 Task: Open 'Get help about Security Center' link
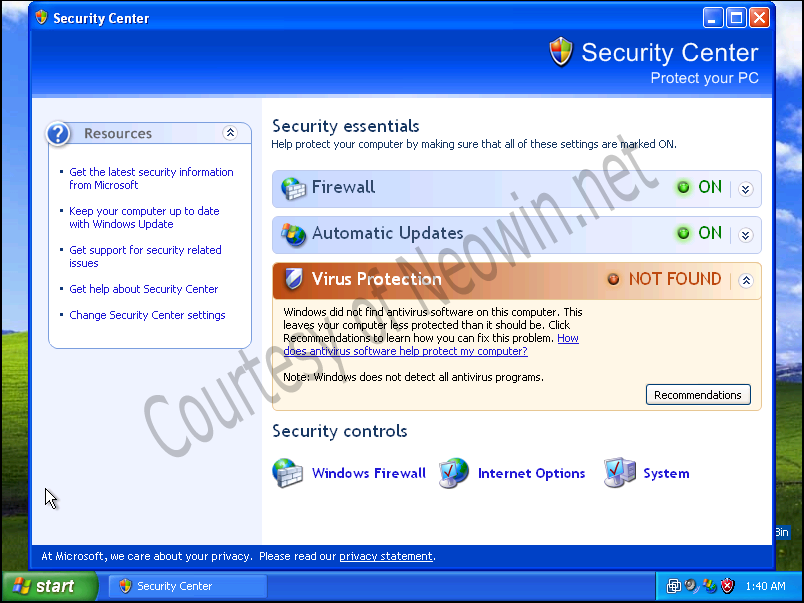click(144, 289)
